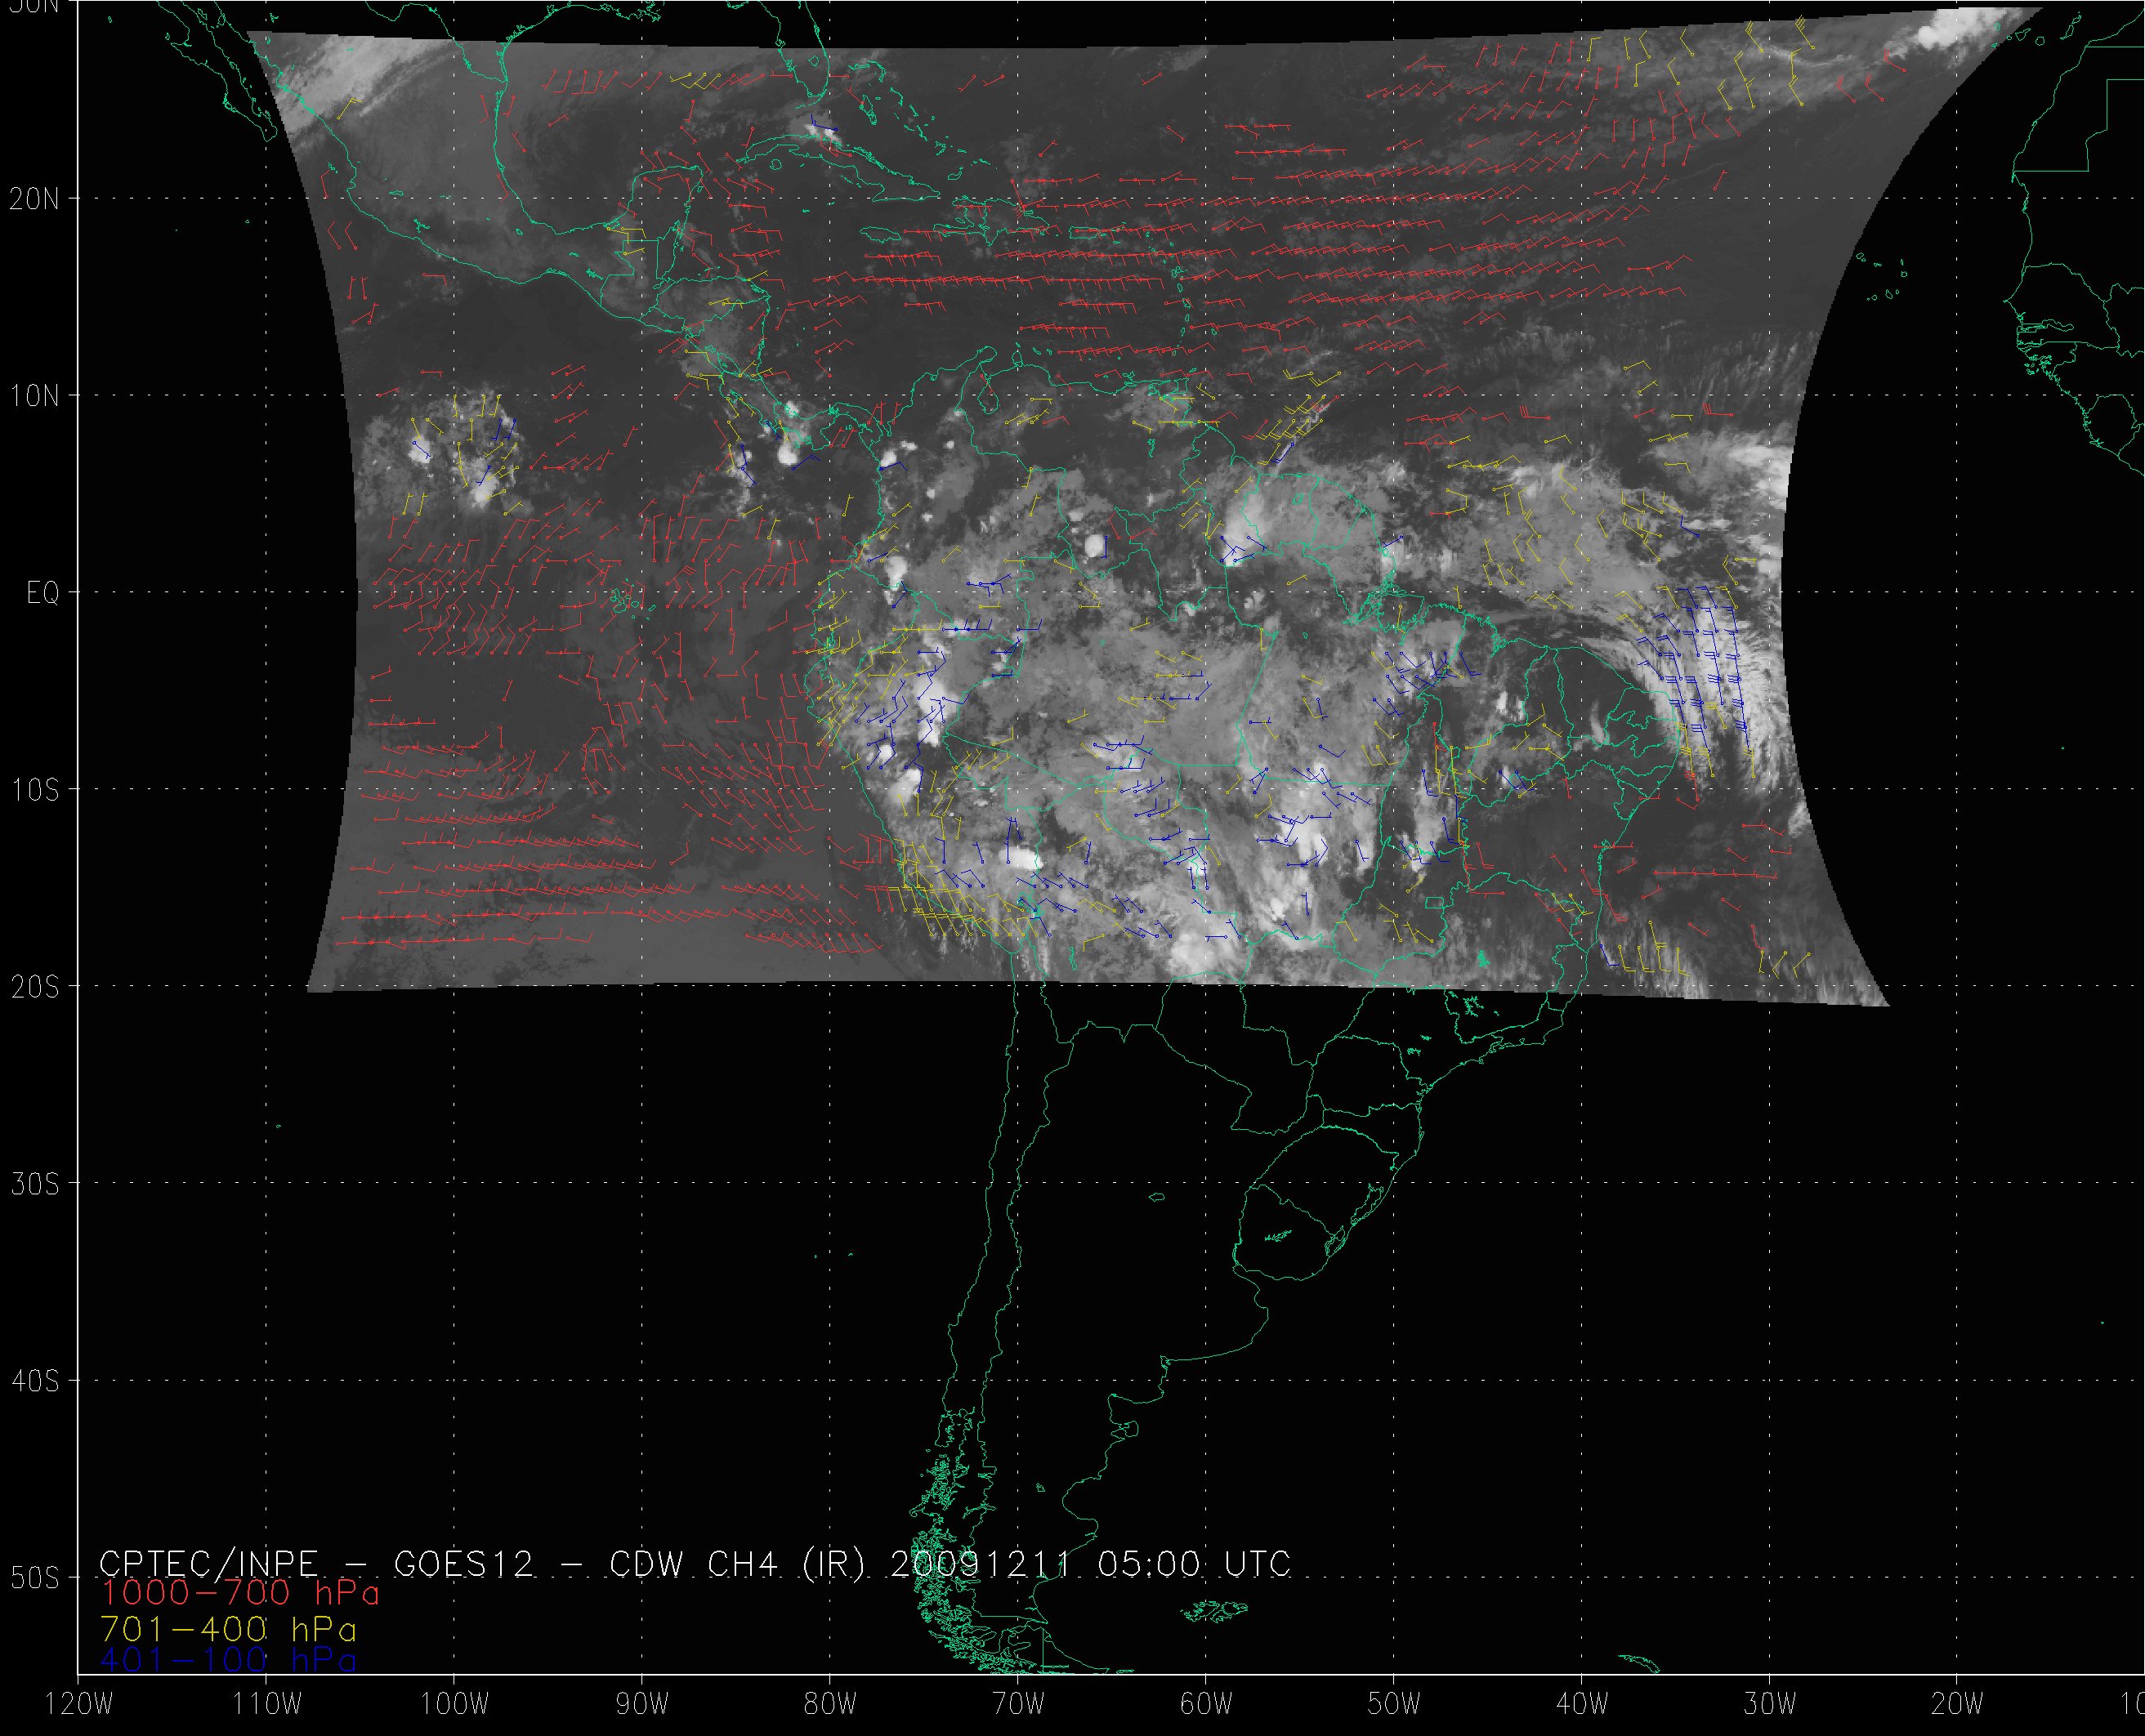The width and height of the screenshot is (2145, 1736).
Task: Click the yellow 701-400 hPa legend entry
Action: (229, 1629)
